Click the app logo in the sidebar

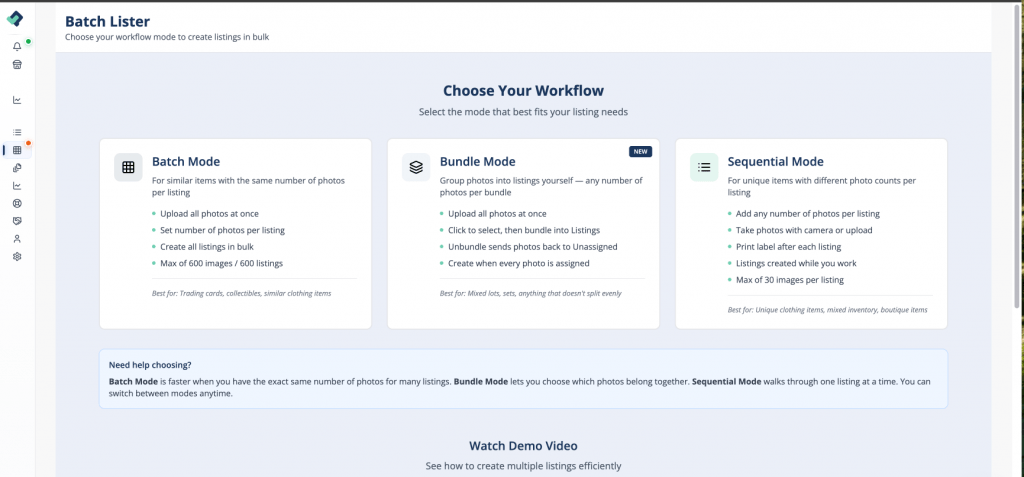click(15, 19)
